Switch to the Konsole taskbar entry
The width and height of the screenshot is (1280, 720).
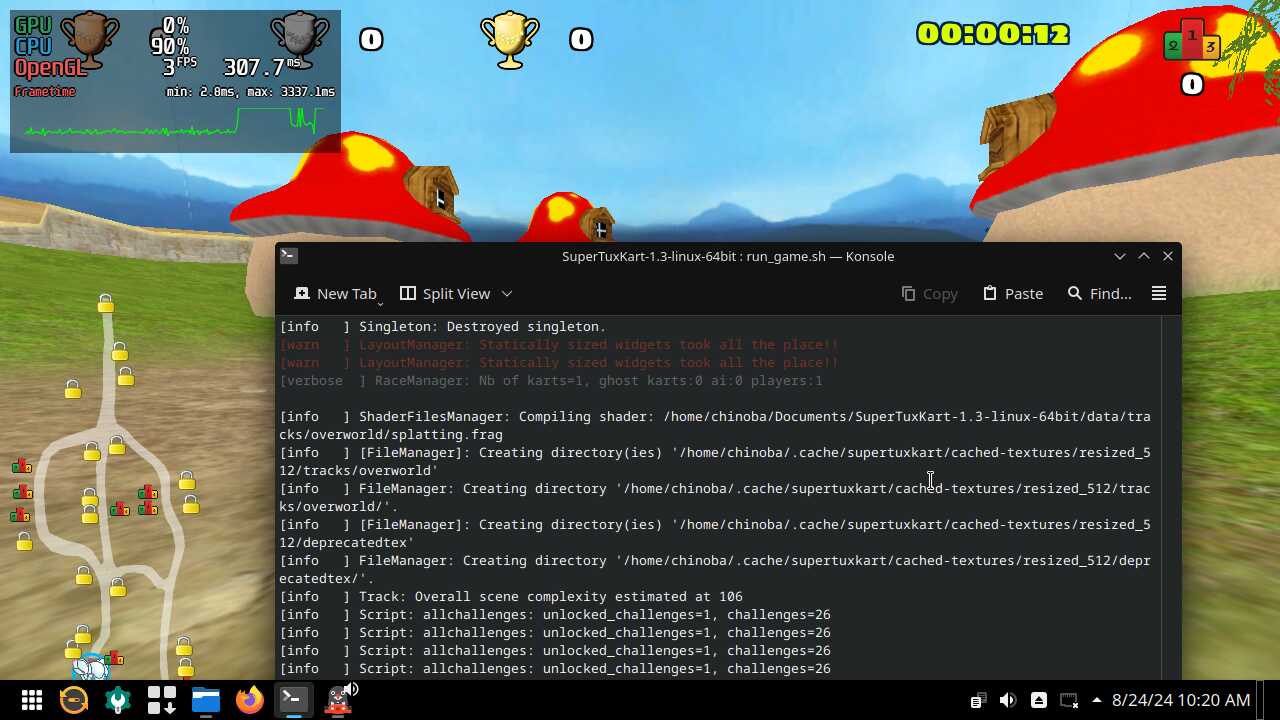pos(293,700)
